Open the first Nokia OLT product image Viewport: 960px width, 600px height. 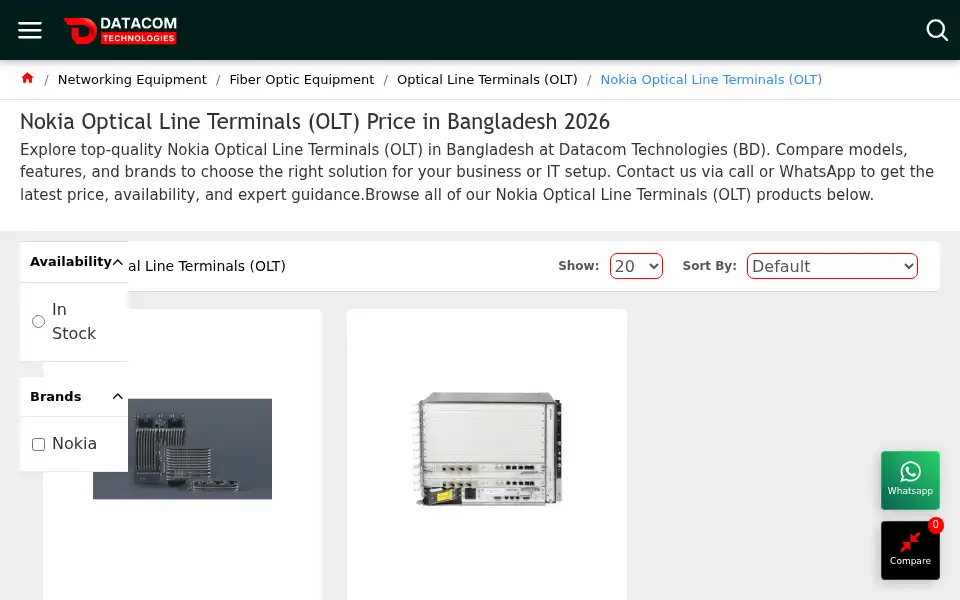click(182, 449)
